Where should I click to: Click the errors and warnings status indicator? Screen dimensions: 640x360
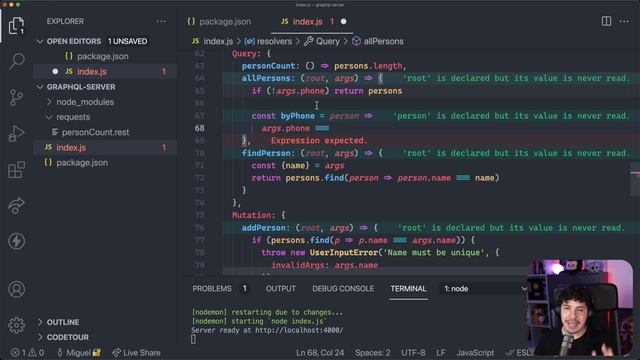(27, 353)
